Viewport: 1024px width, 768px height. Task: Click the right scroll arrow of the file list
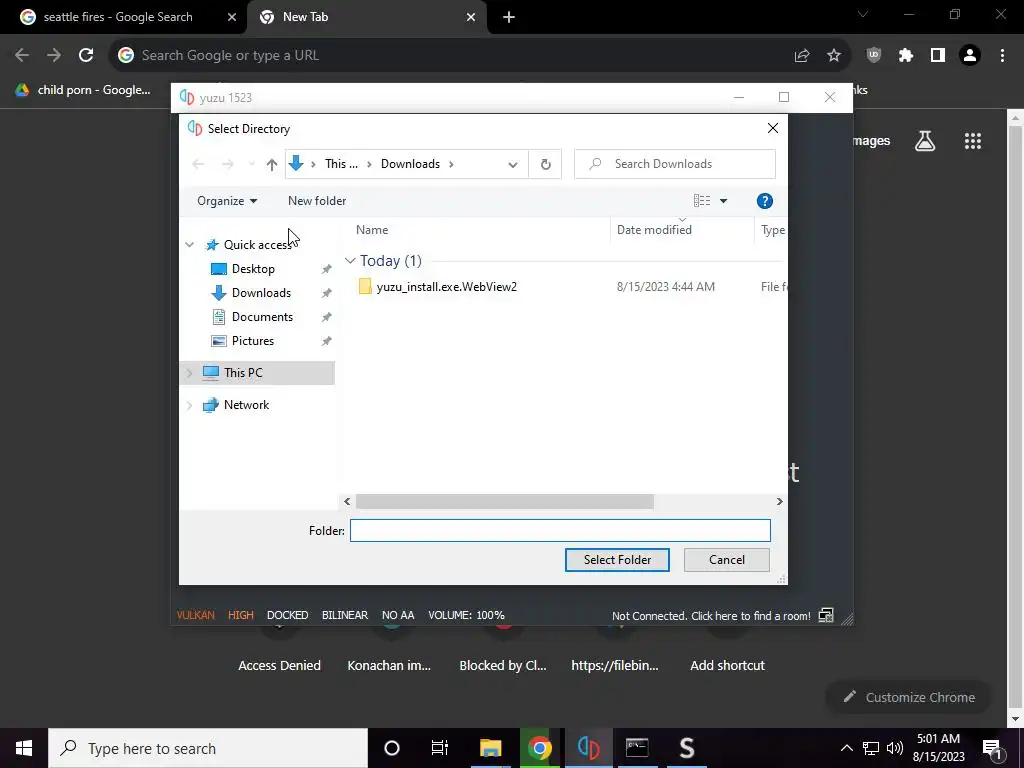click(779, 502)
